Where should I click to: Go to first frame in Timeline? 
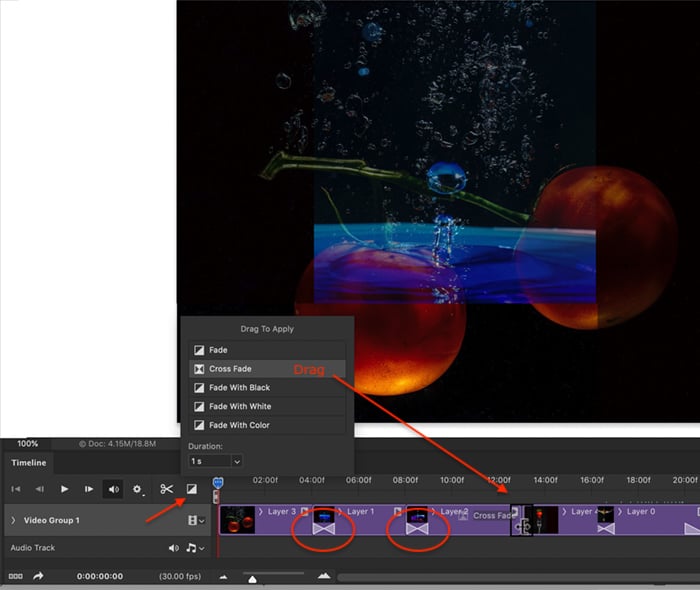click(x=16, y=489)
